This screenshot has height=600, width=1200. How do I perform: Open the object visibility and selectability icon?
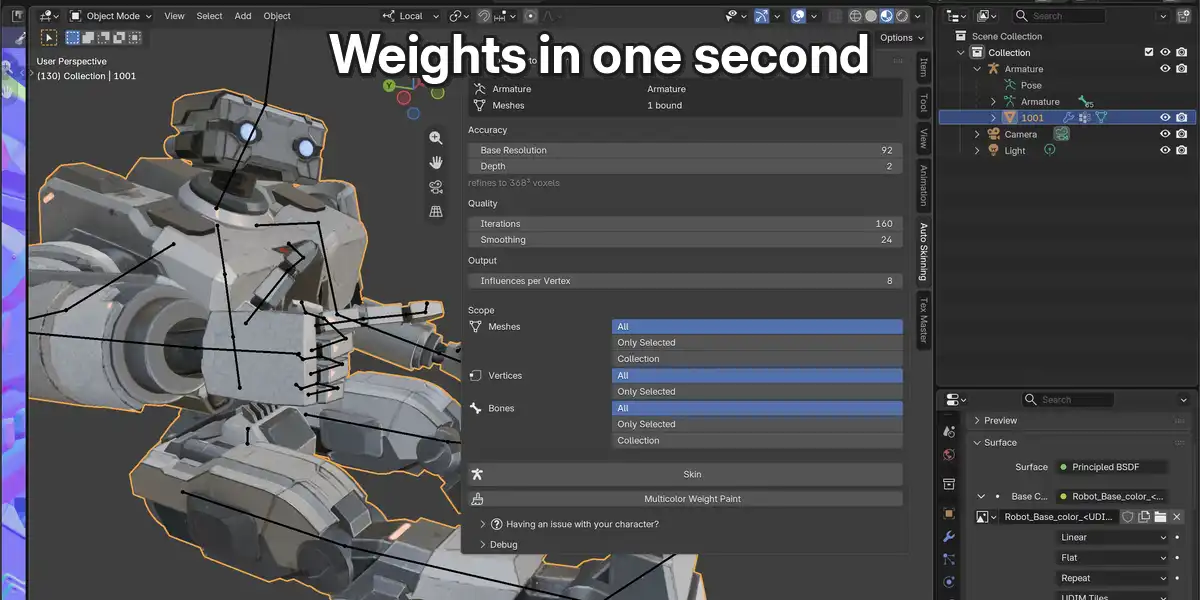click(x=734, y=16)
